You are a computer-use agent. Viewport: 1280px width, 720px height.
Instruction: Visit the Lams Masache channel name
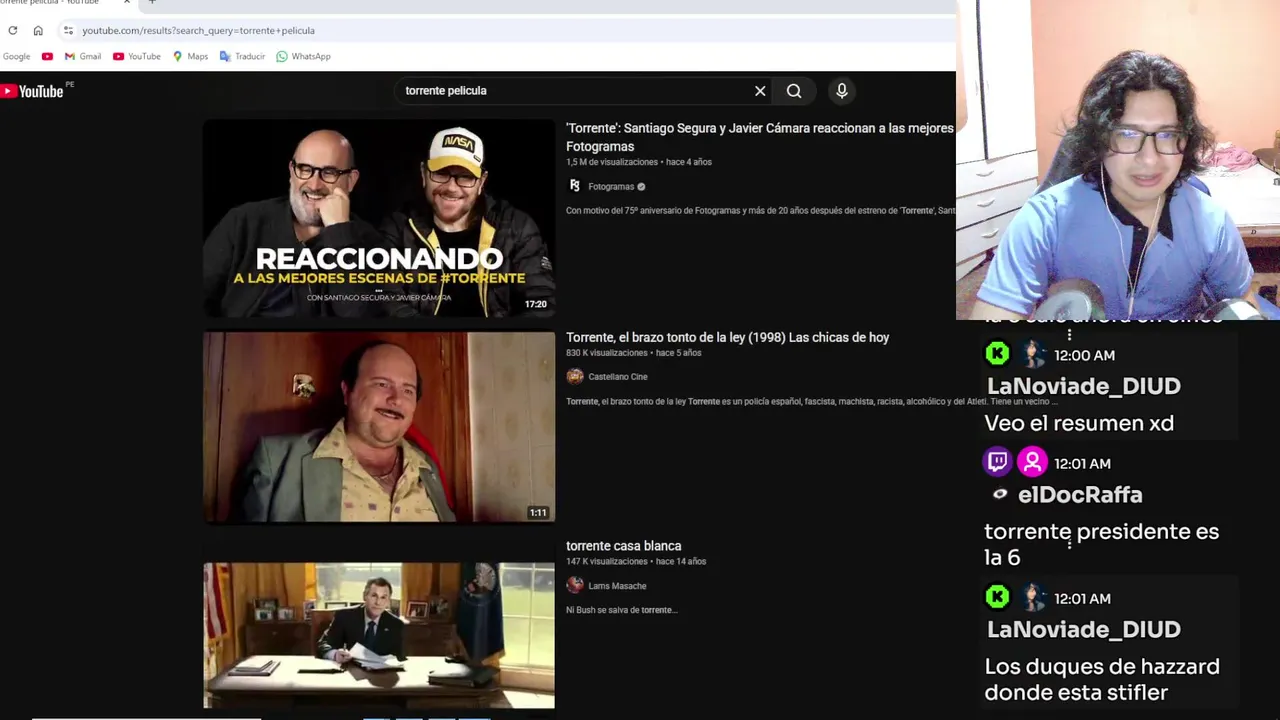617,586
